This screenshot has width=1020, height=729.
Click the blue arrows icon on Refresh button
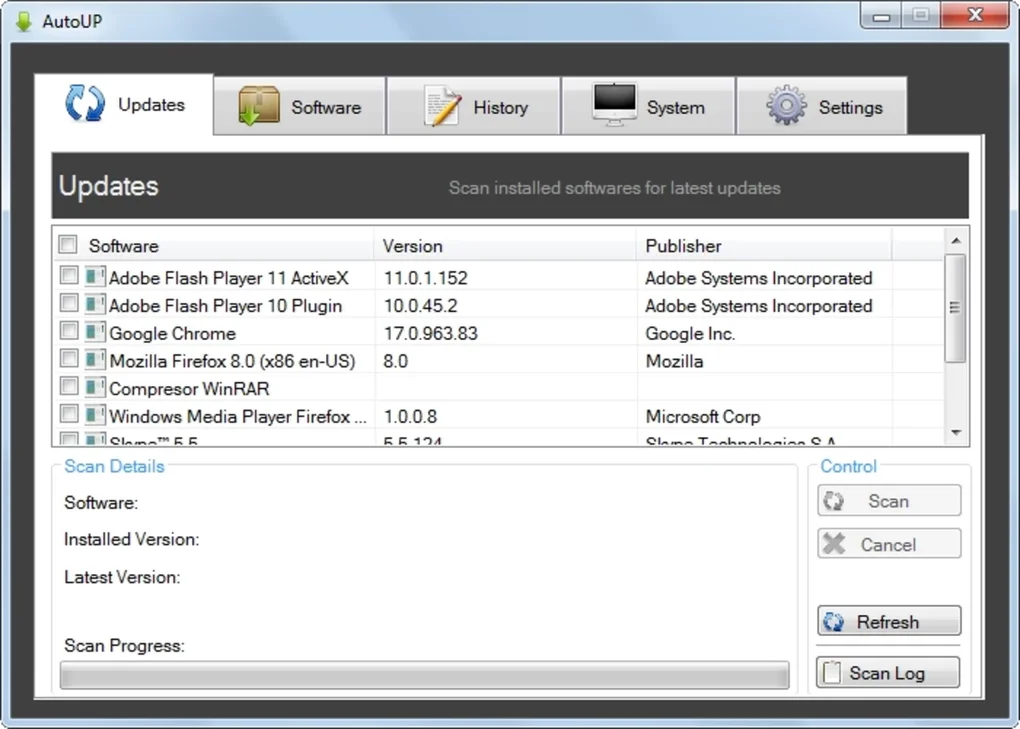834,622
